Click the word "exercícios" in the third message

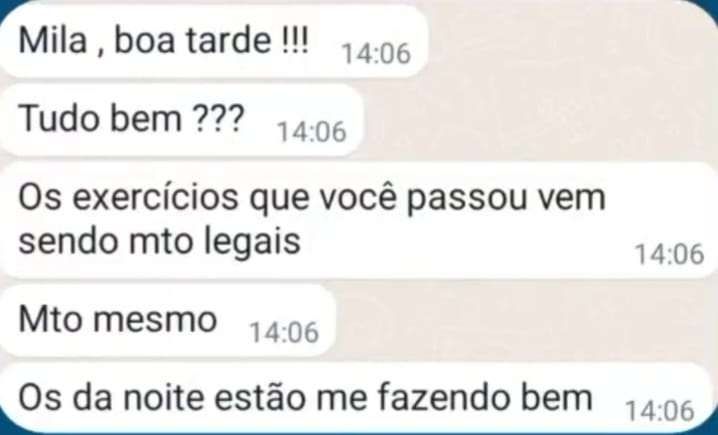[156, 198]
